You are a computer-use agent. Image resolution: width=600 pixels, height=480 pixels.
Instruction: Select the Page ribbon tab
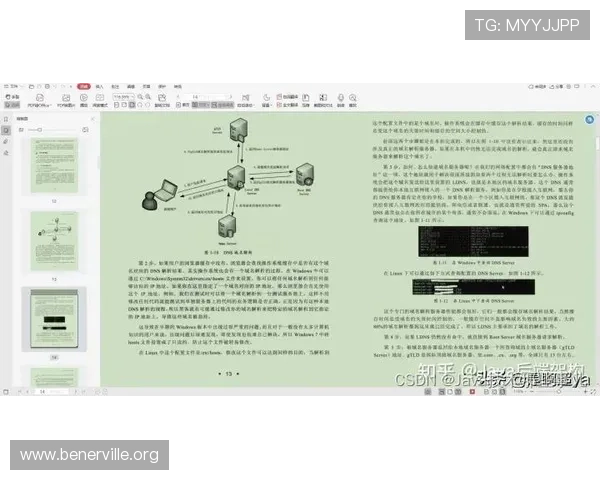pyautogui.click(x=147, y=87)
